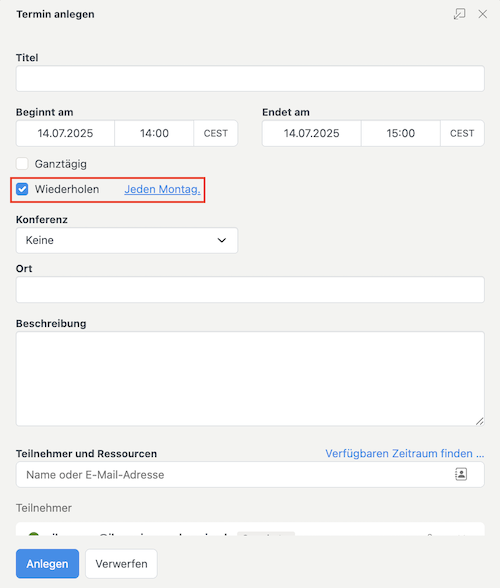Click the start time field 14:00

[x=154, y=133]
